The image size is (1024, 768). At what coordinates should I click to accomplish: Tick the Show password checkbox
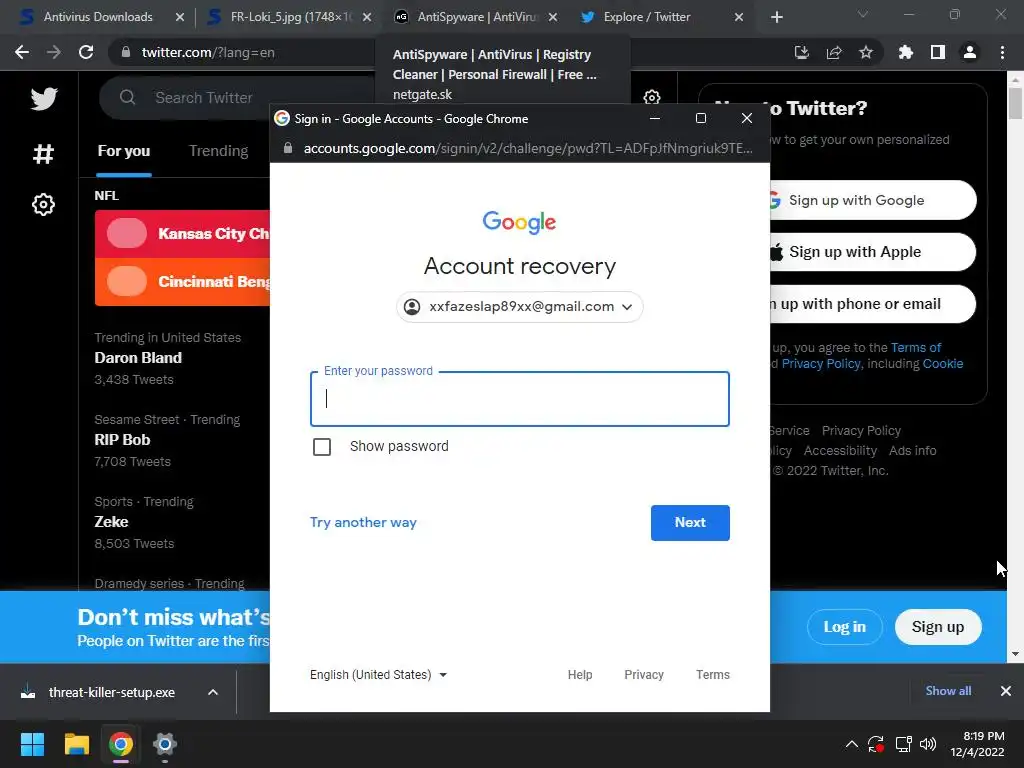pos(322,447)
